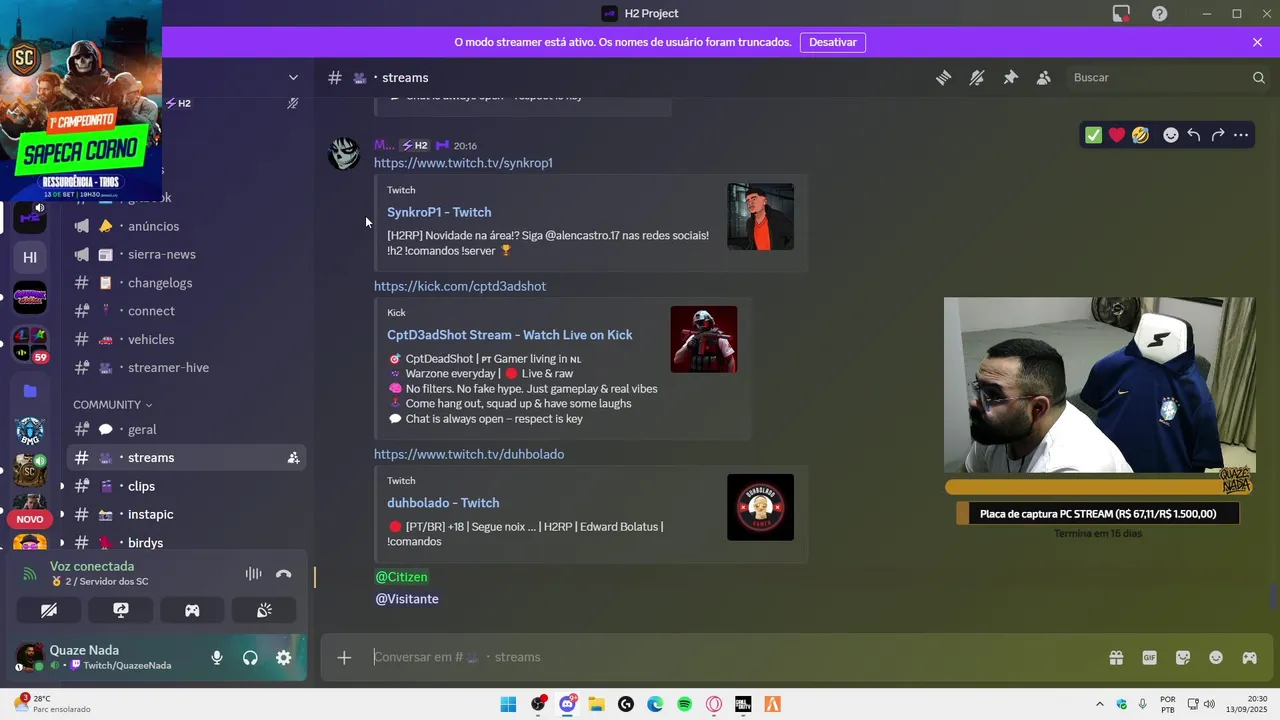Open the Threads icon in channel header
This screenshot has height=720, width=1280.
(943, 78)
